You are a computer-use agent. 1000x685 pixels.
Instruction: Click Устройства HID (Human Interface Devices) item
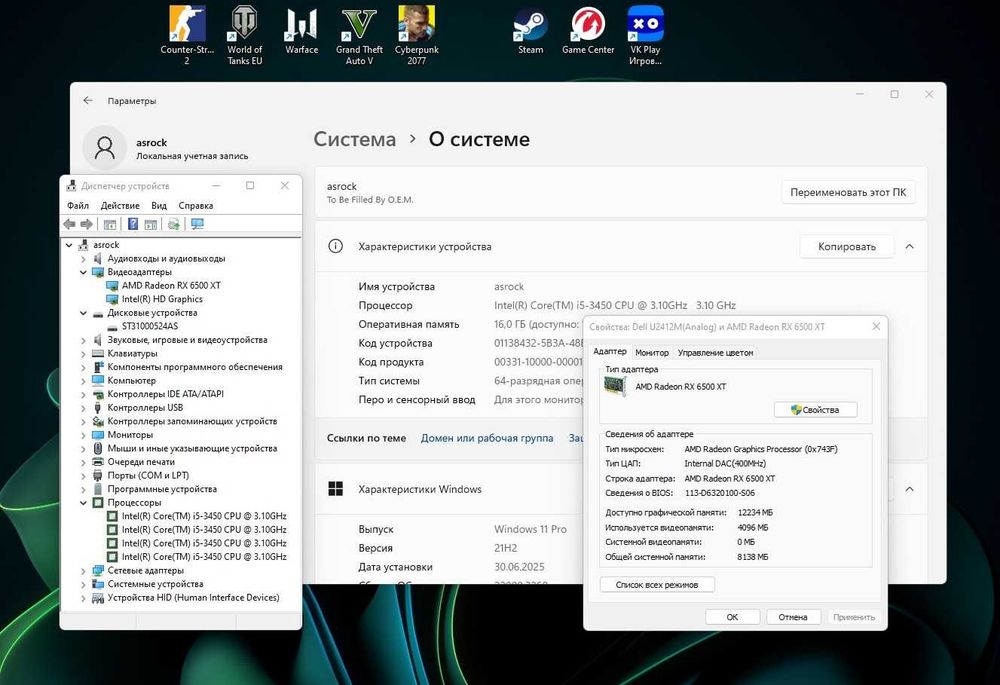193,598
